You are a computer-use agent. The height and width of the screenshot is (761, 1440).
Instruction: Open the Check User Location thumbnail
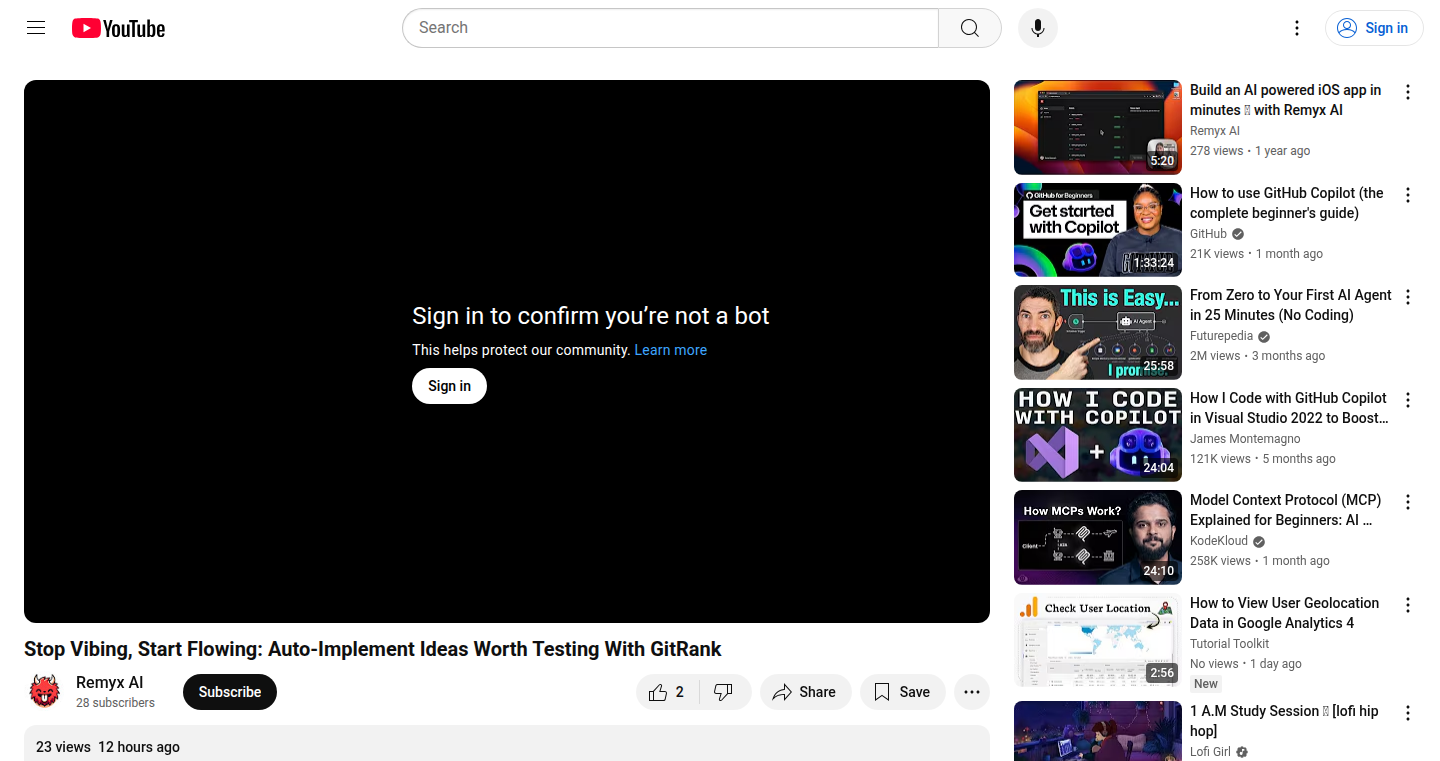pyautogui.click(x=1098, y=640)
